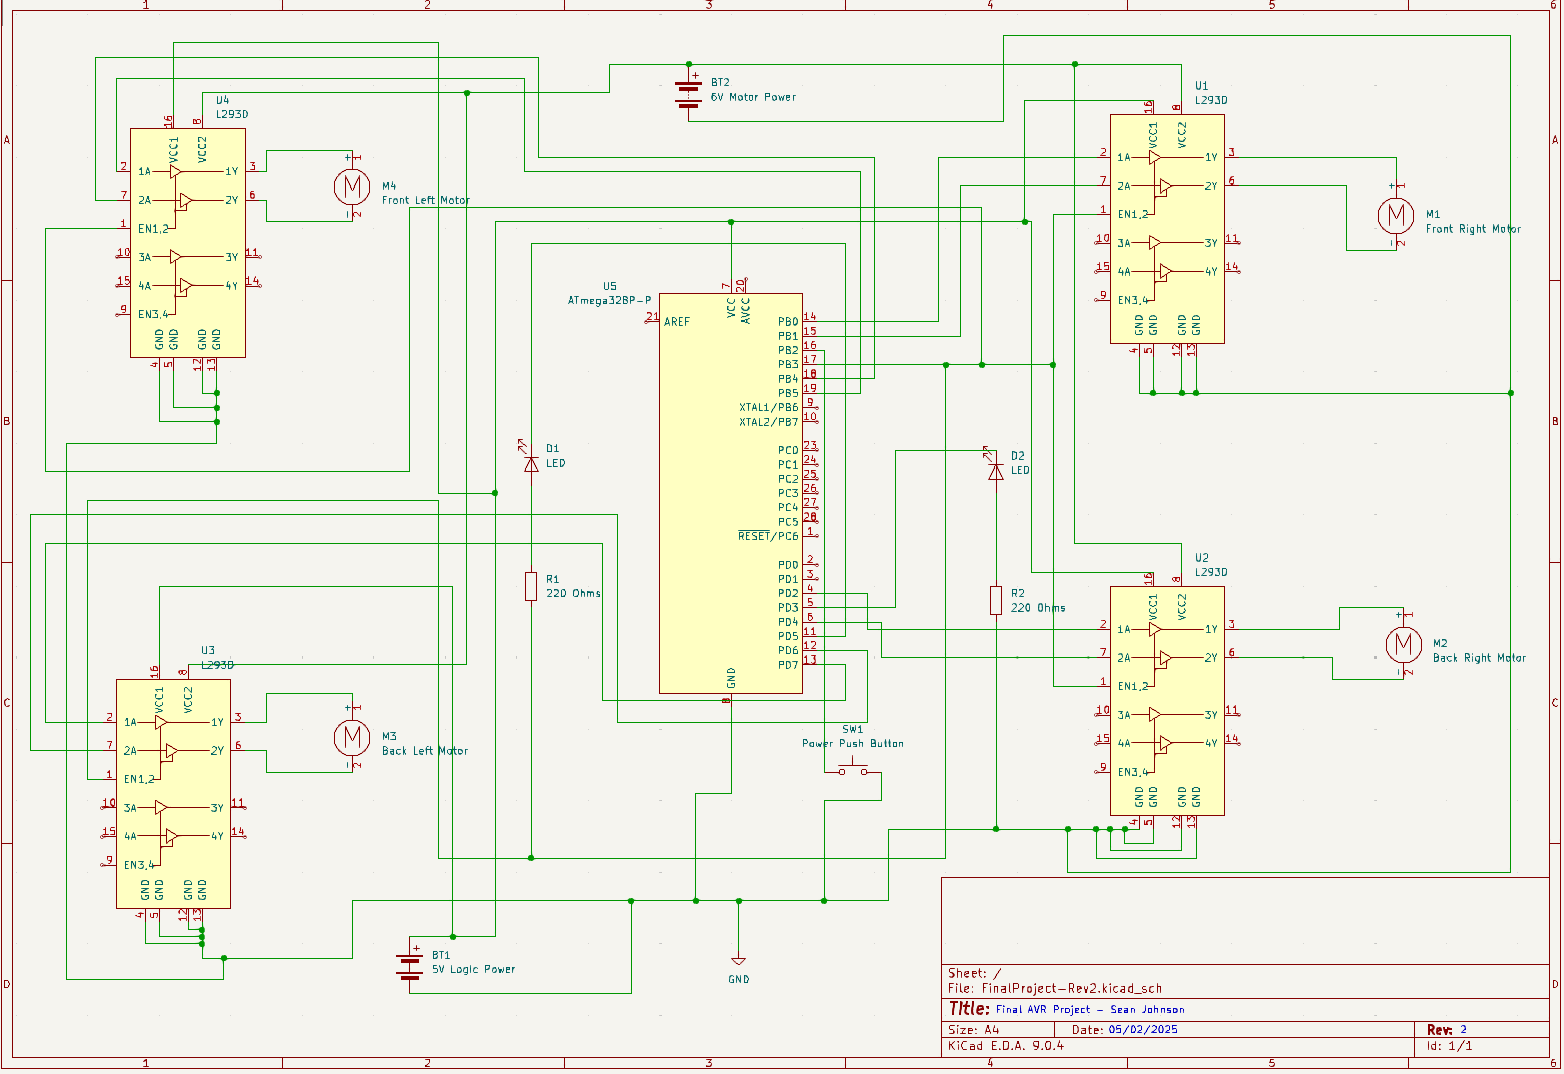
Task: Select the M1 Front Right Motor symbol
Action: click(1395, 216)
